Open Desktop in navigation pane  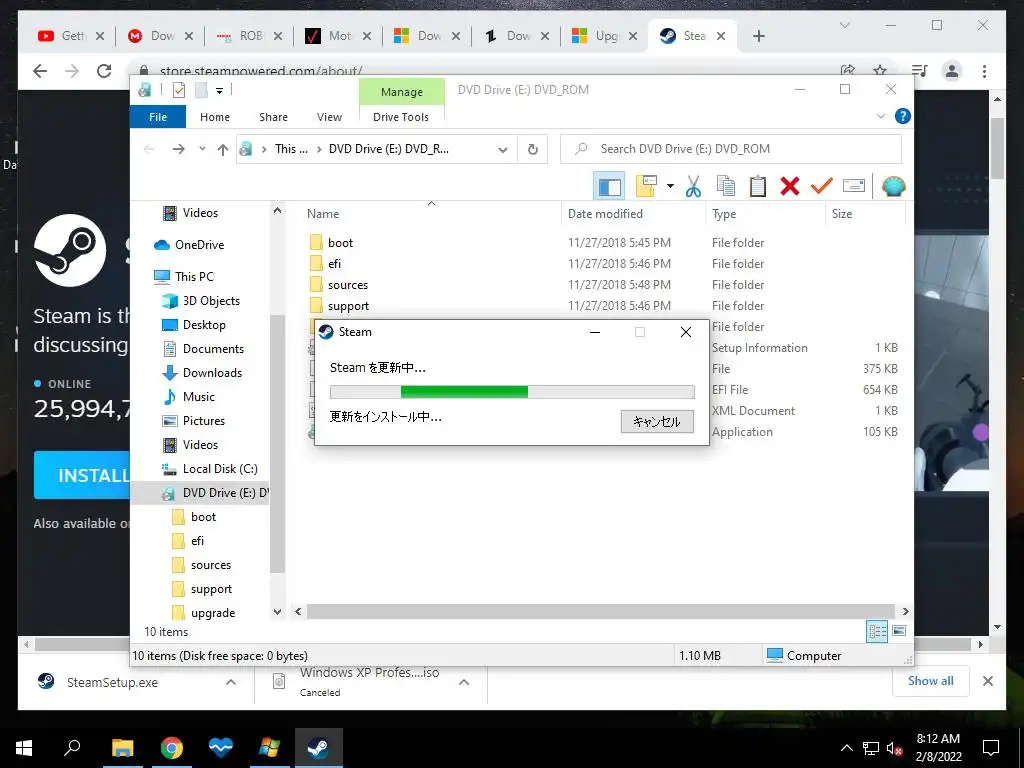(x=204, y=325)
